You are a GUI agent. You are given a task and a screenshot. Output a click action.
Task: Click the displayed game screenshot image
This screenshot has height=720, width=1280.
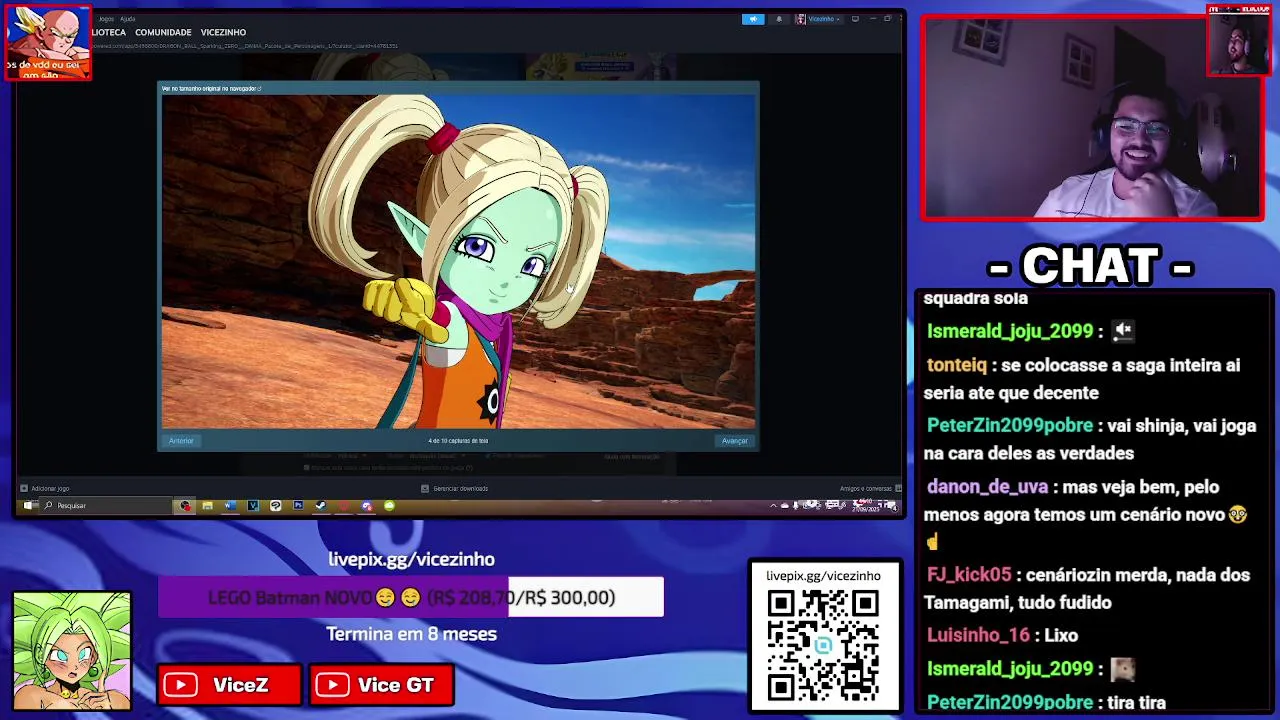[459, 262]
